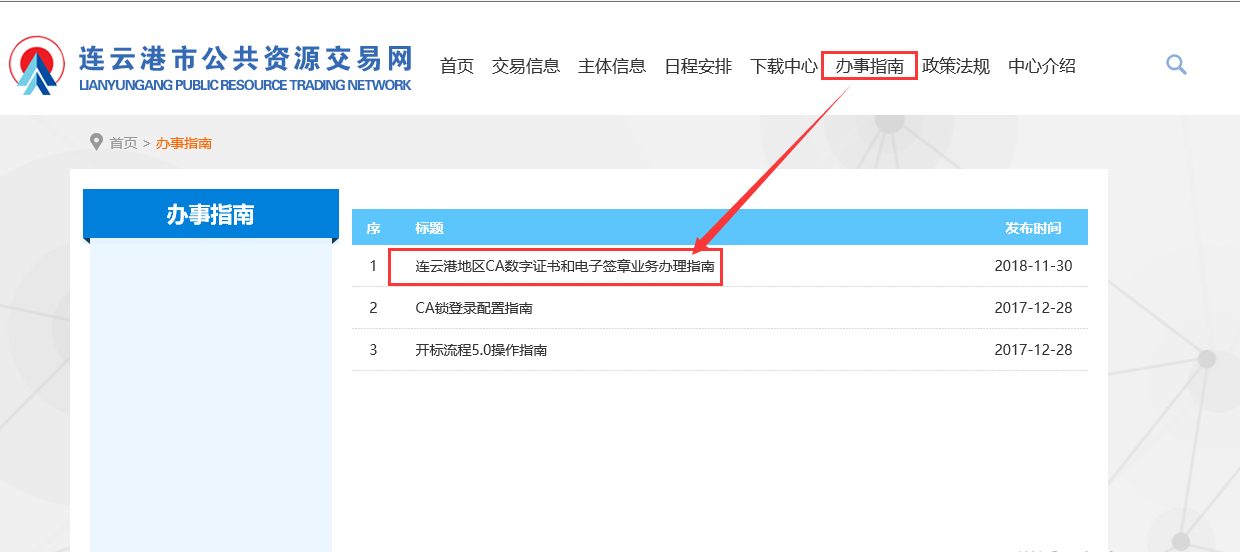Open the 首页 navigation menu item
1240x552 pixels.
click(457, 66)
